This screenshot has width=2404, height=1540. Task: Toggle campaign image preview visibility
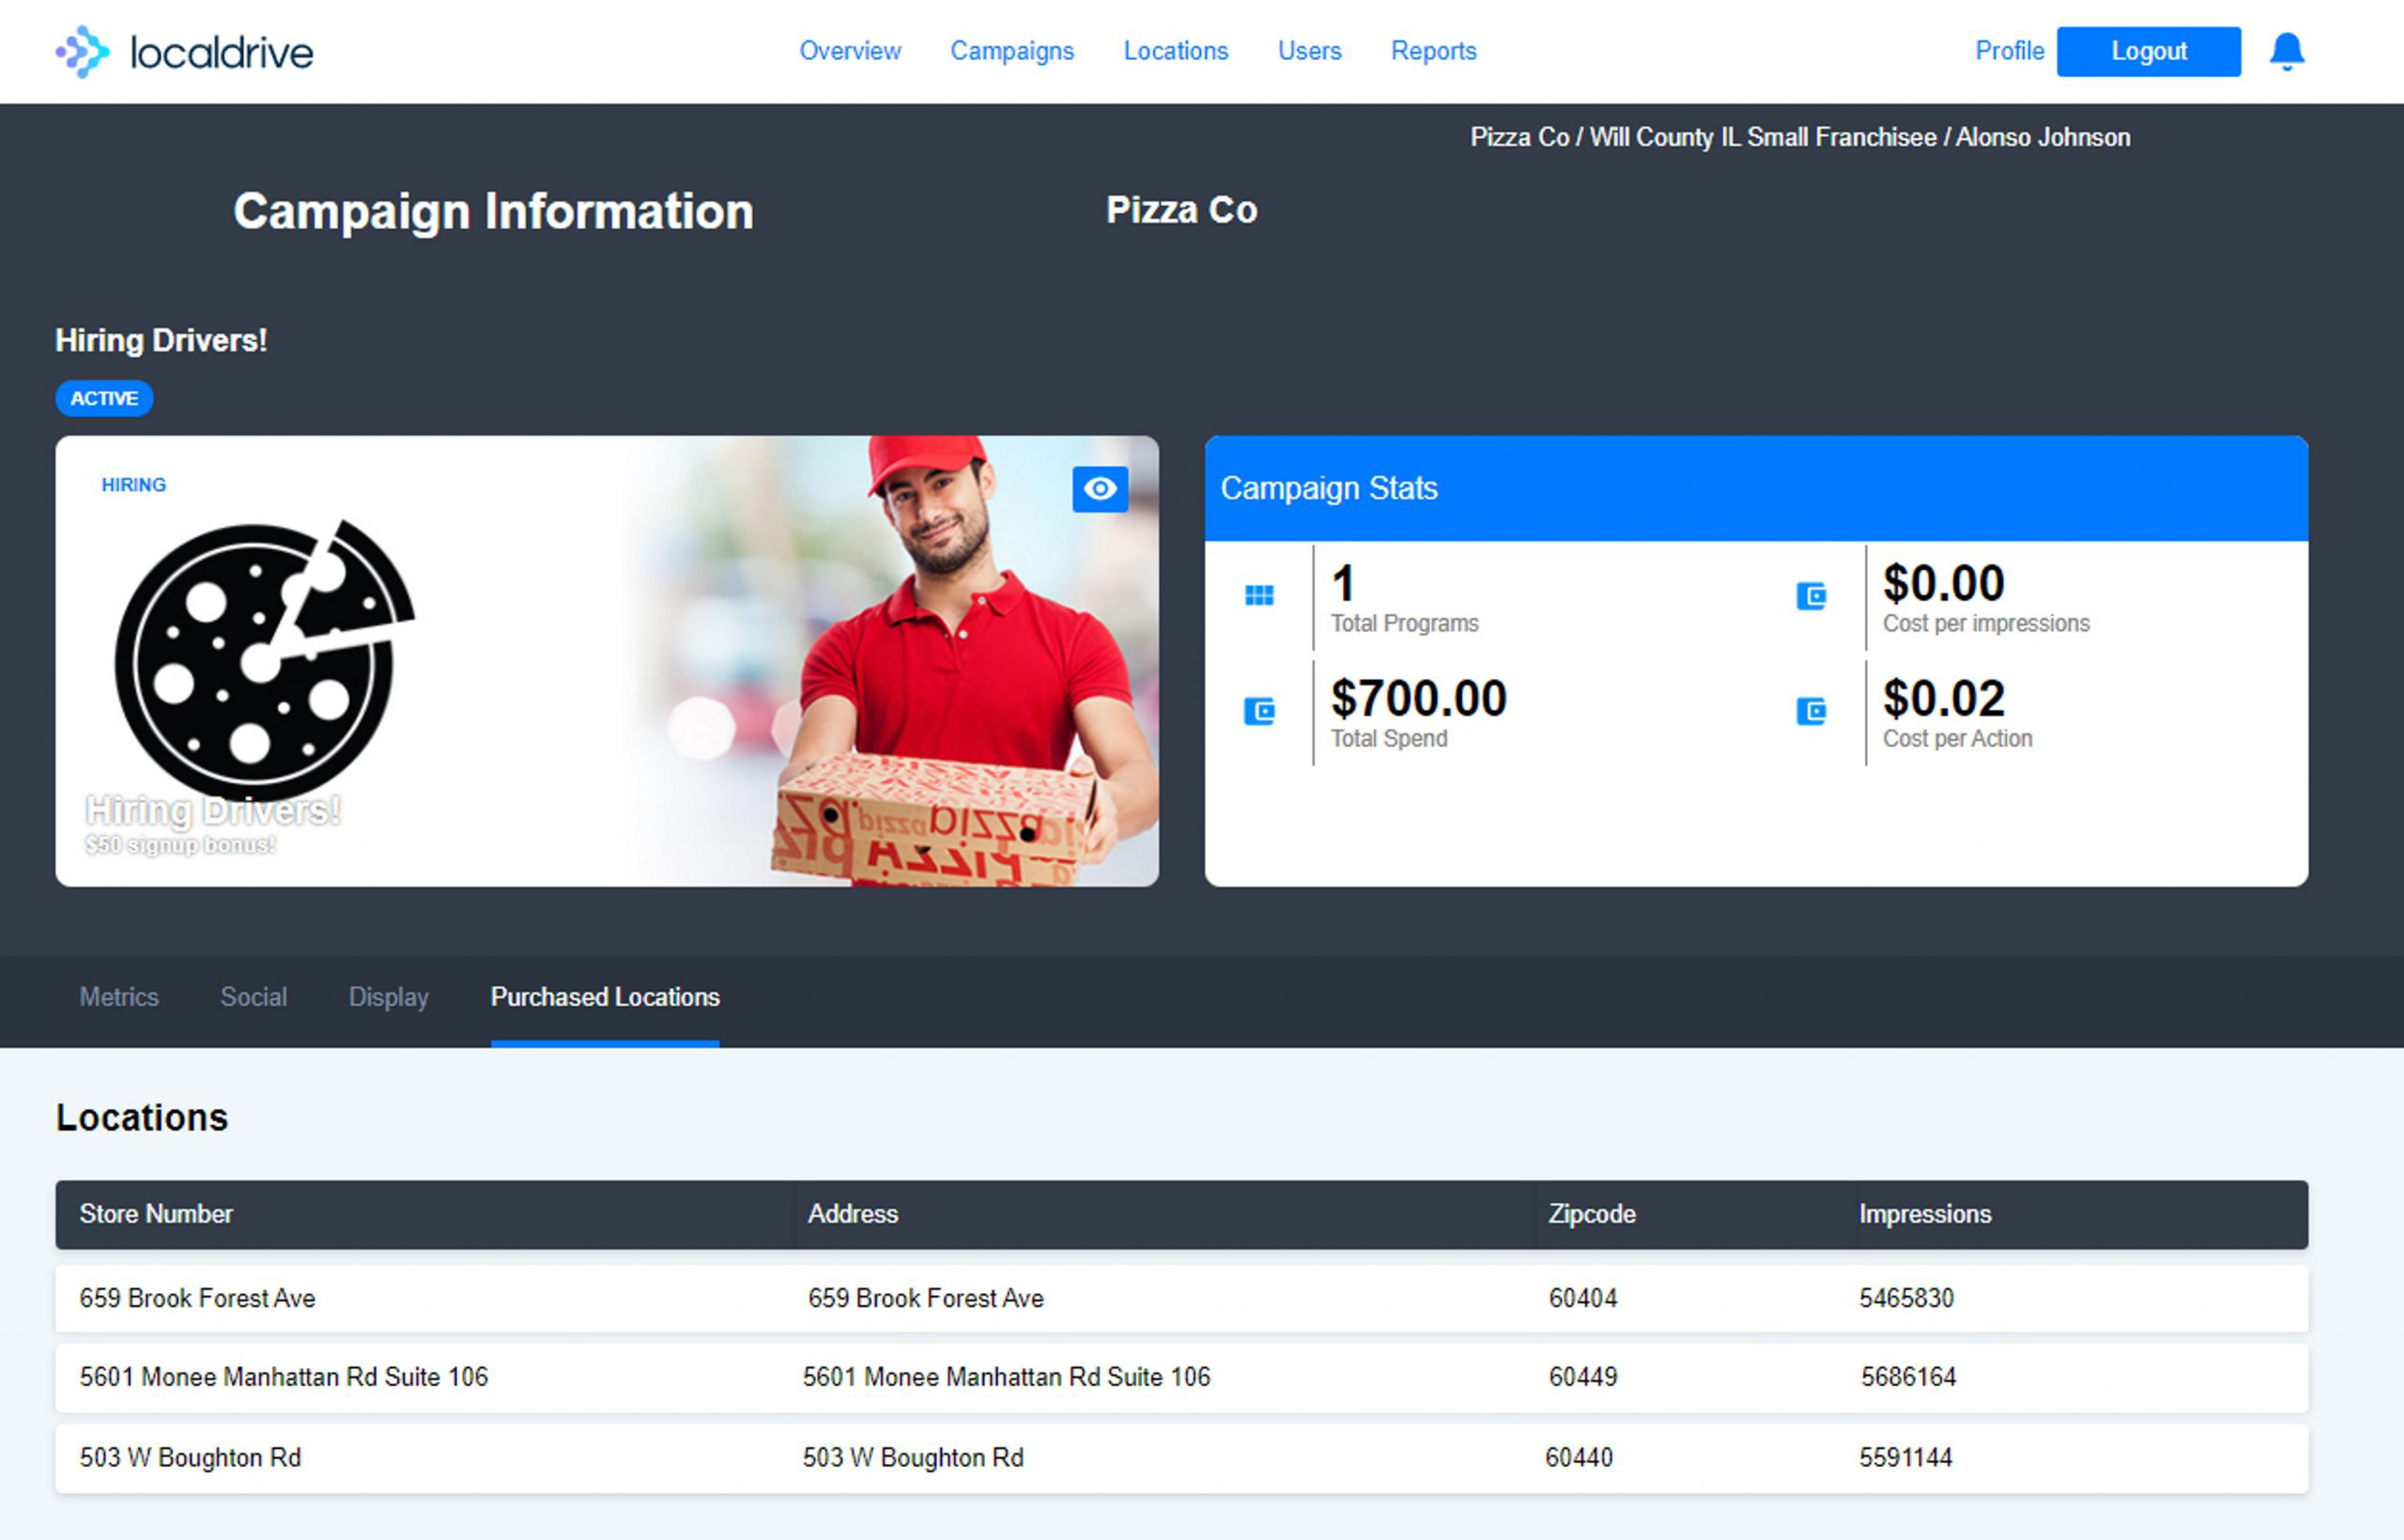pyautogui.click(x=1101, y=490)
